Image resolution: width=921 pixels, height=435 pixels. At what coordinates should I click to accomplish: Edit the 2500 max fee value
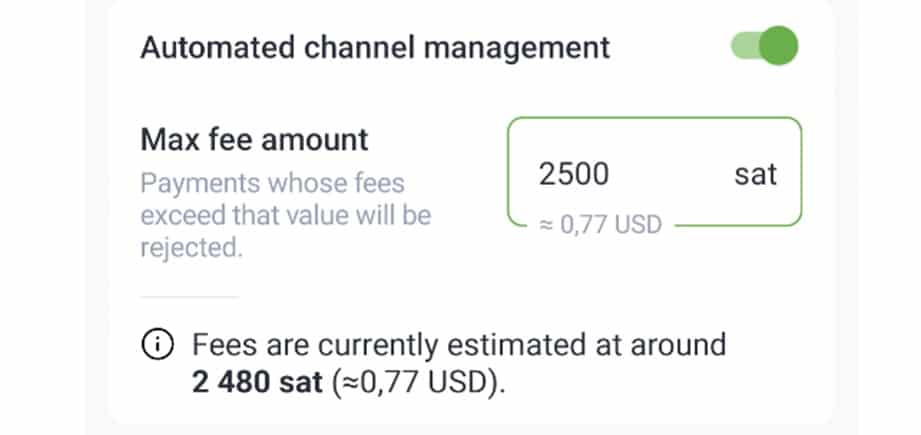(x=574, y=174)
